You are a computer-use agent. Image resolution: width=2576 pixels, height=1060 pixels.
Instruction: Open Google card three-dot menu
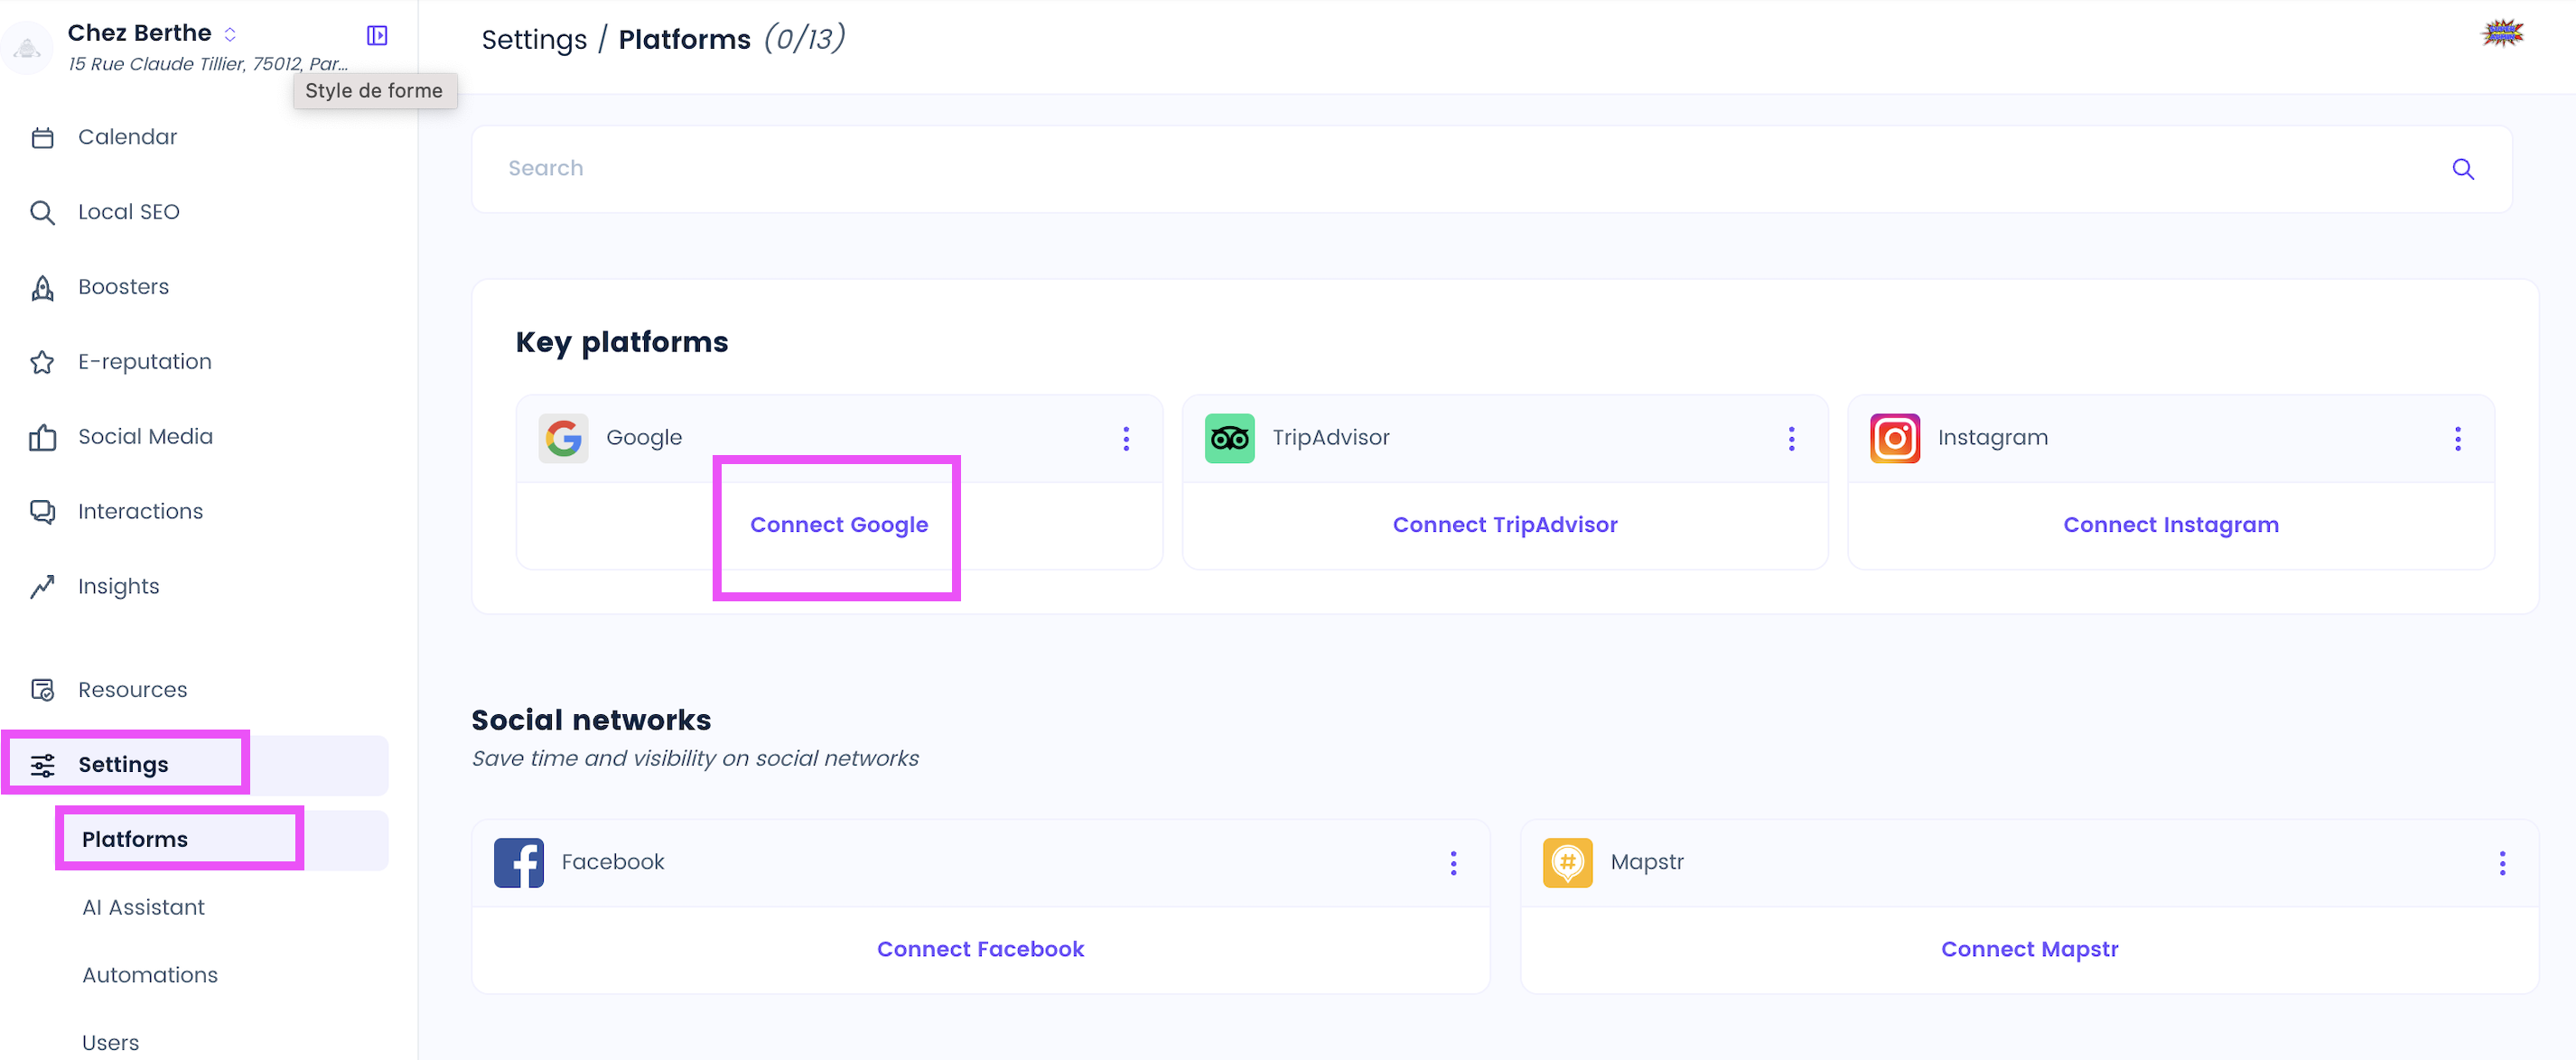click(x=1126, y=439)
